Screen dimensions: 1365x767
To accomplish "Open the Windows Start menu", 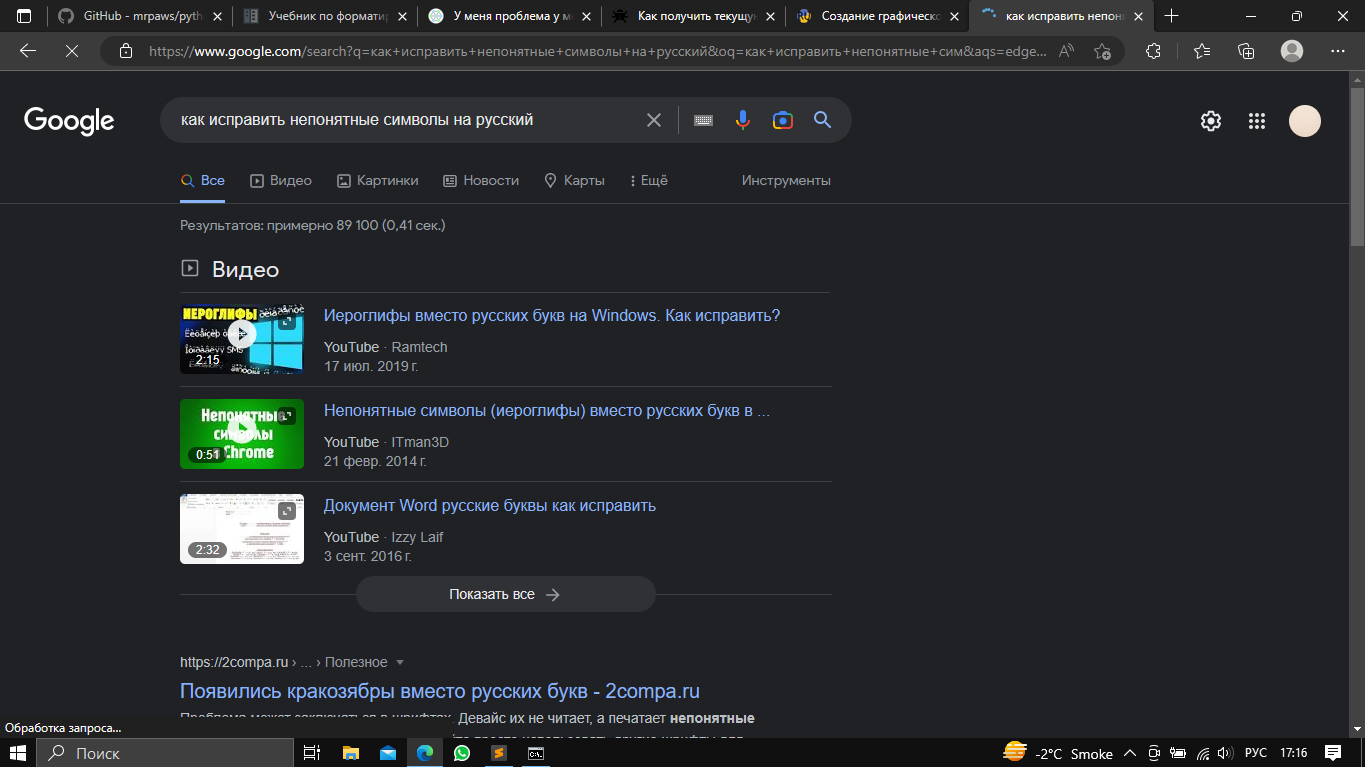I will coord(18,753).
